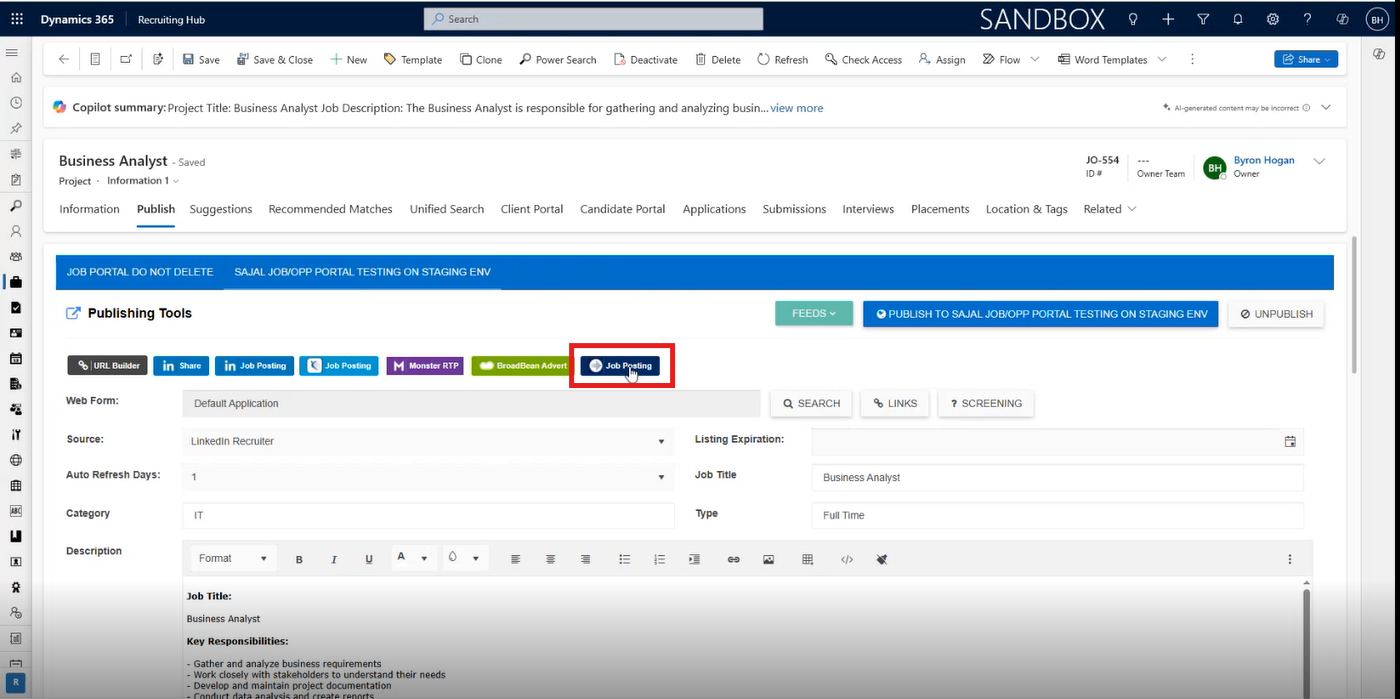Open the Source dropdown showing LinkedIn Recruiter
Image resolution: width=1400 pixels, height=699 pixels.
pos(429,441)
